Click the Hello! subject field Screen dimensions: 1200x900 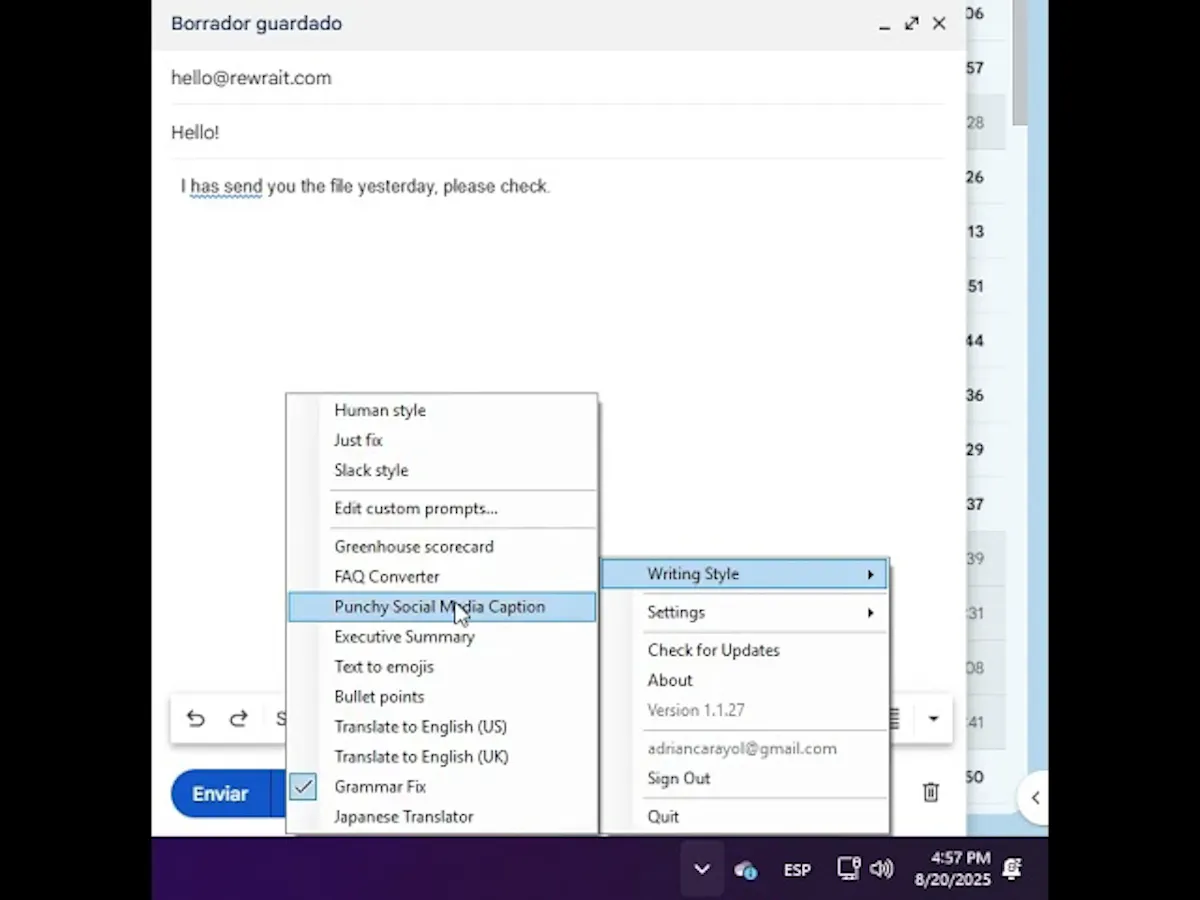tap(556, 132)
